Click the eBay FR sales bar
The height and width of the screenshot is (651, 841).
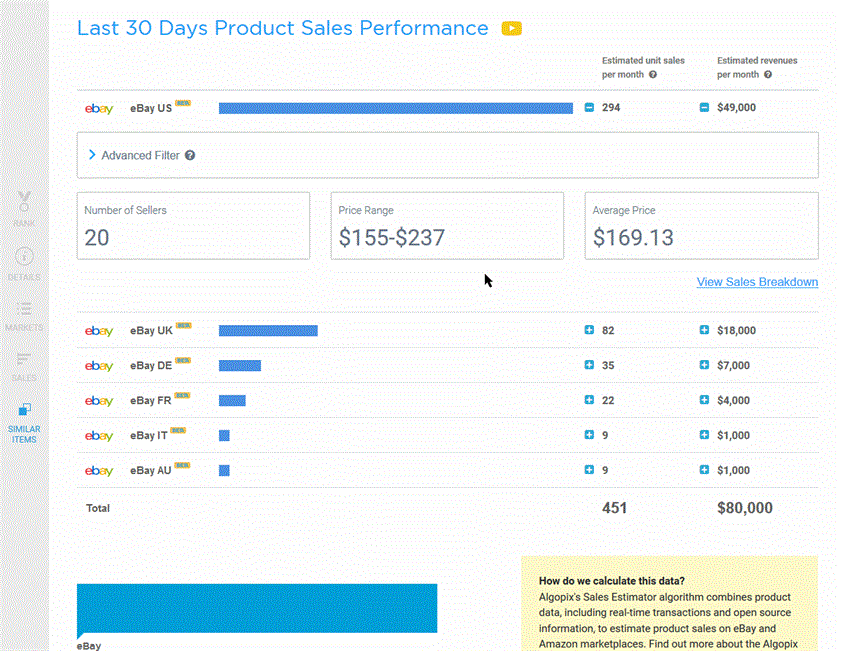(x=232, y=400)
